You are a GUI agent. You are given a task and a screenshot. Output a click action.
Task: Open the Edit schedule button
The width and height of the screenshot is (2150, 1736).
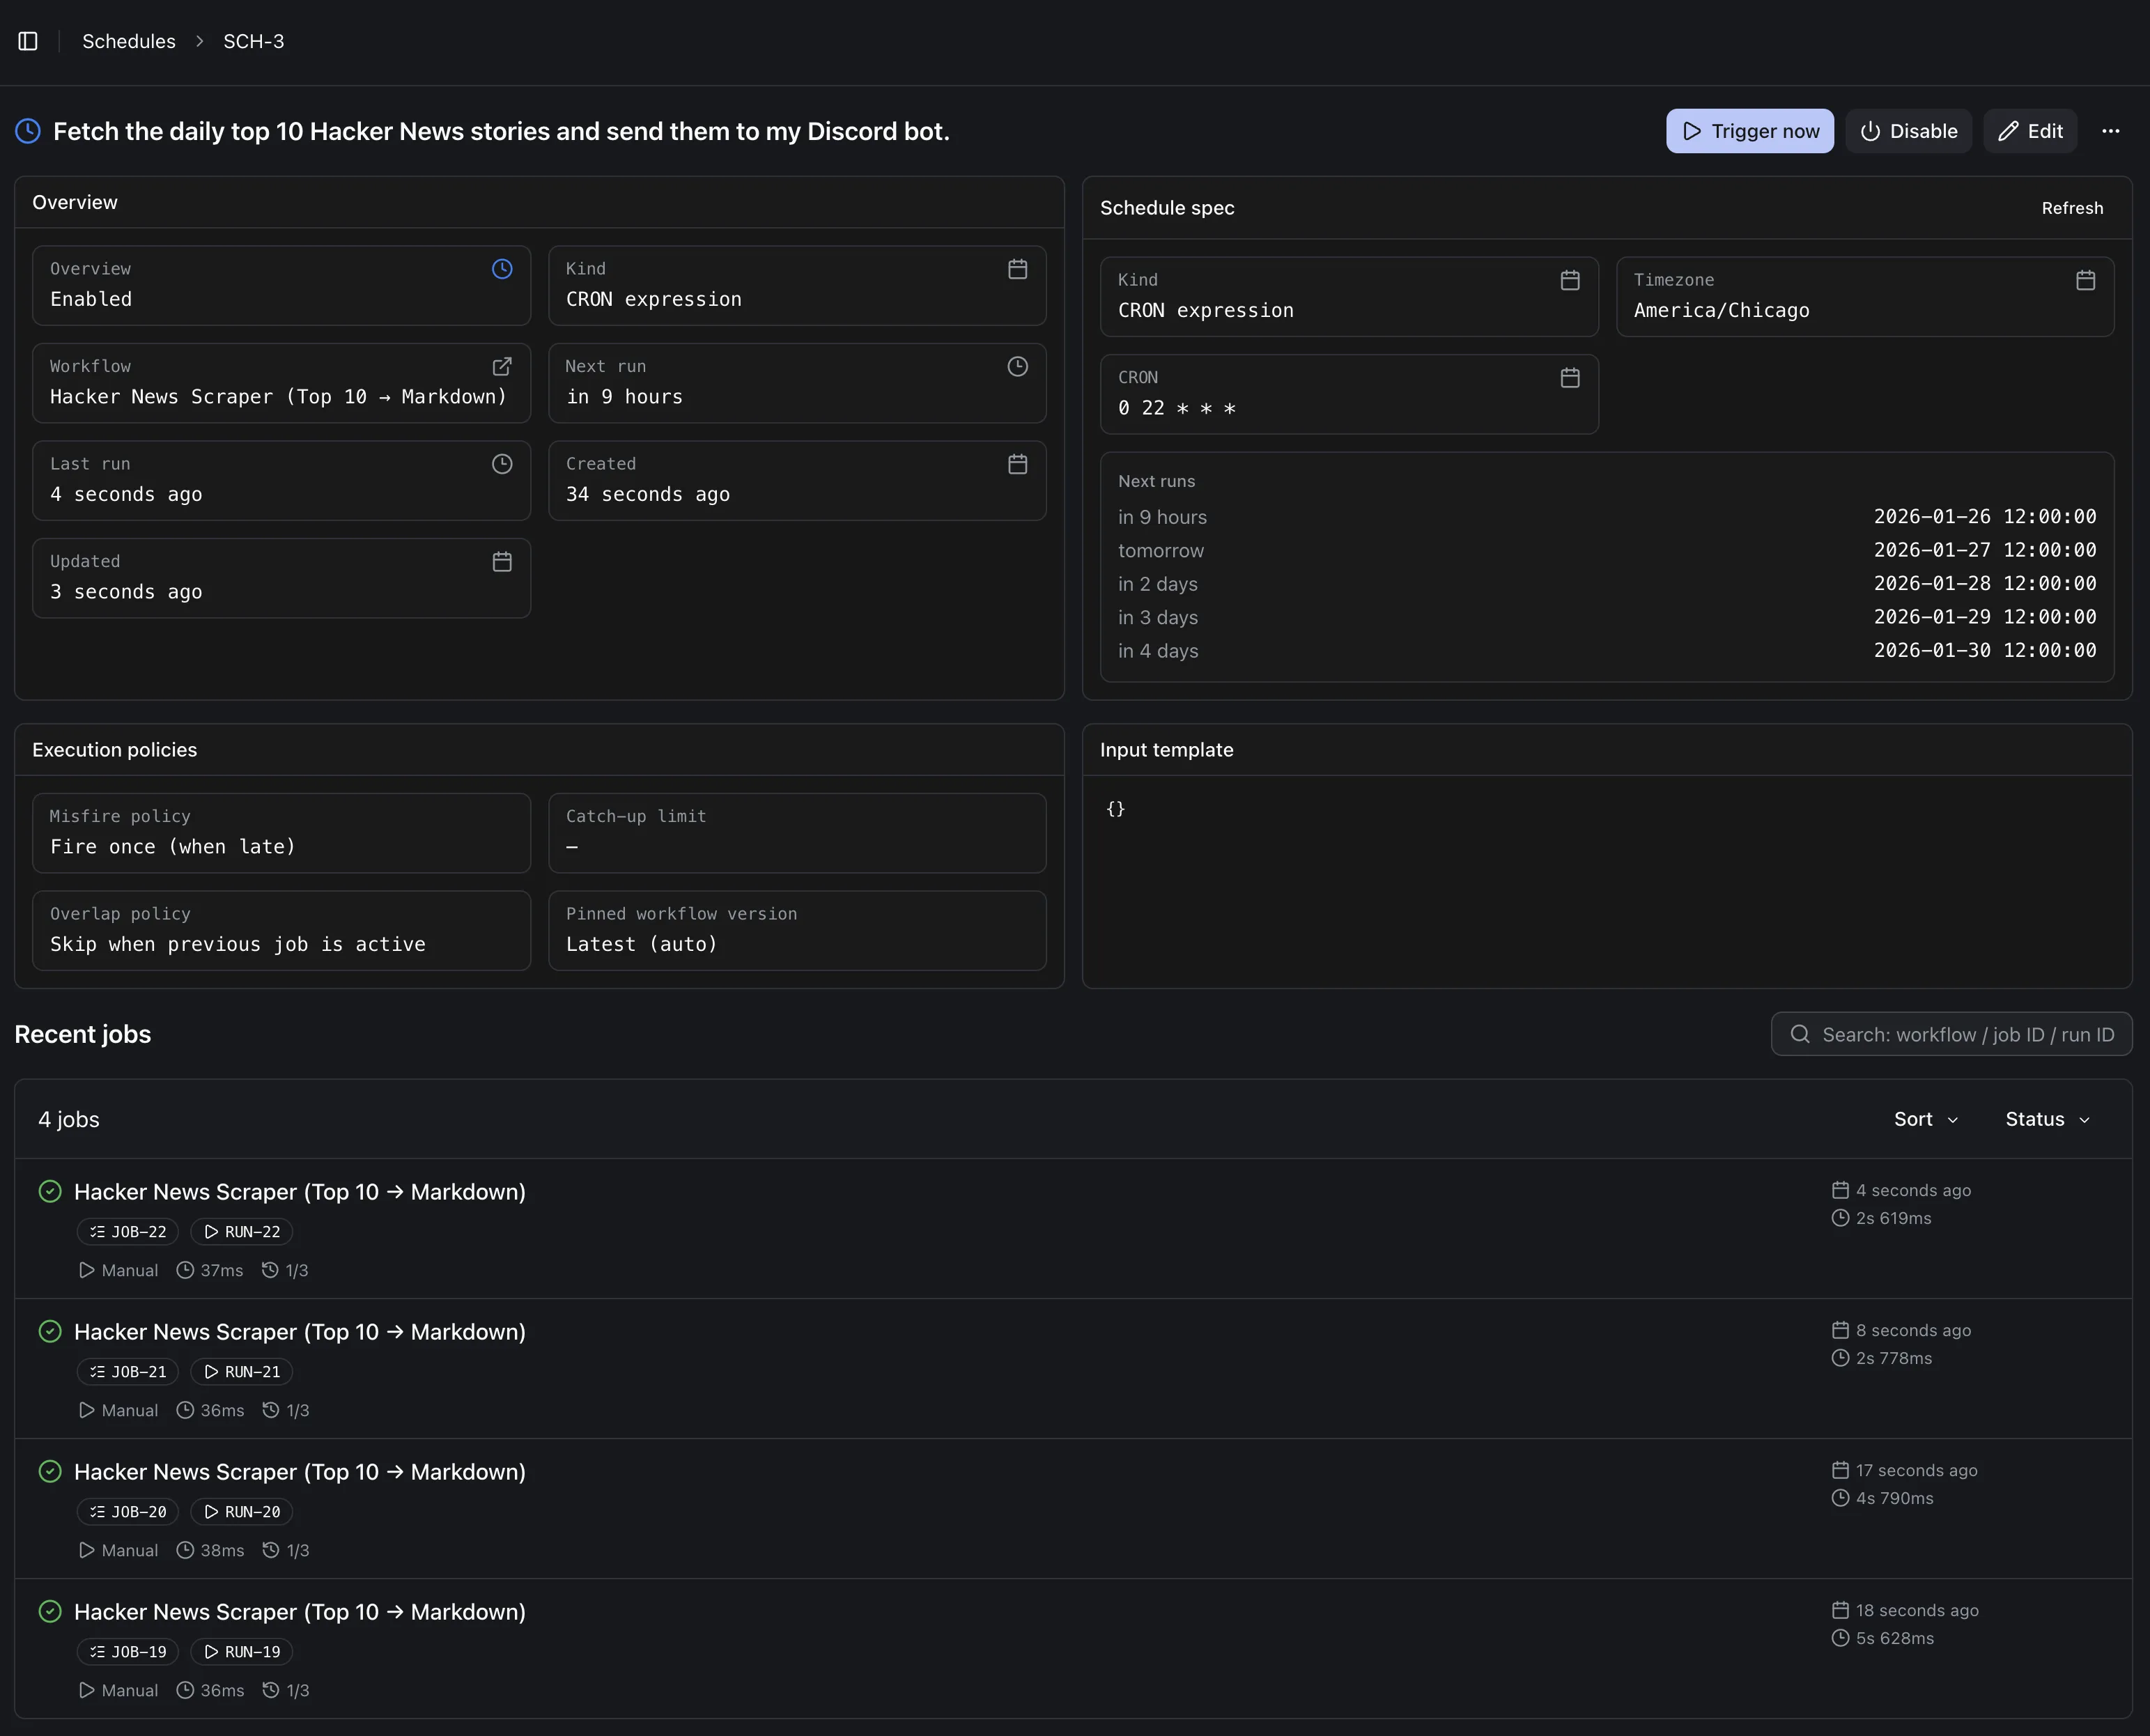[x=2030, y=131]
